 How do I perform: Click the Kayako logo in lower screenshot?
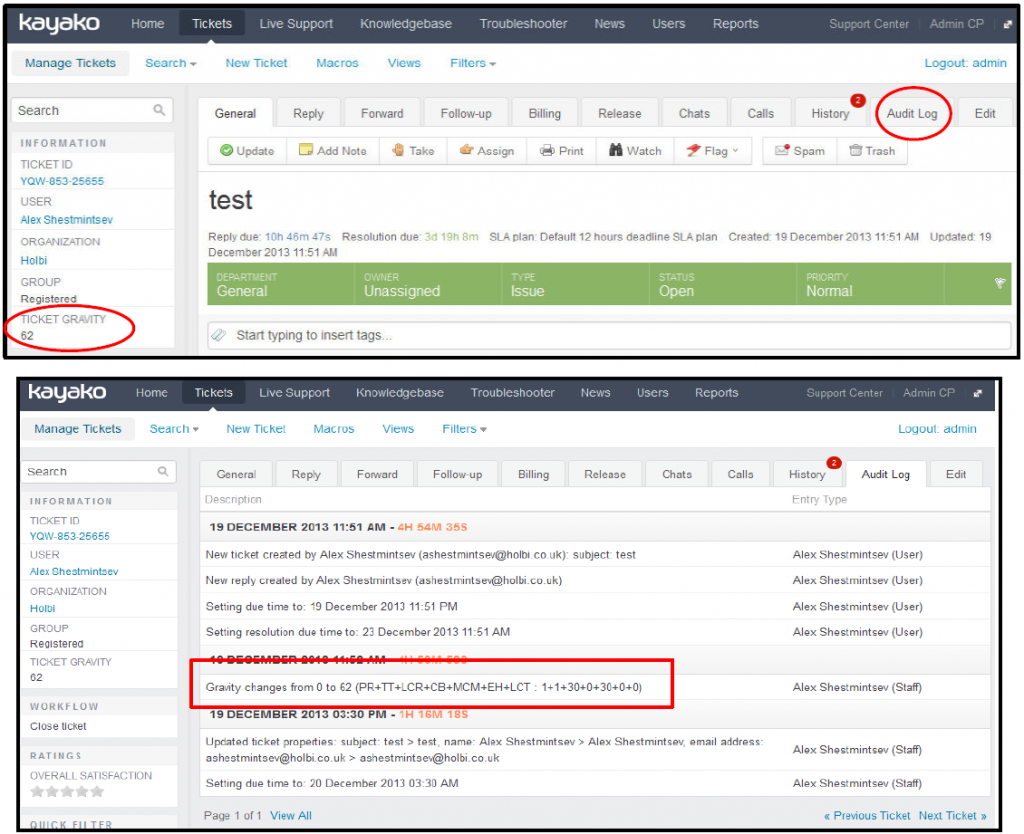[x=67, y=393]
